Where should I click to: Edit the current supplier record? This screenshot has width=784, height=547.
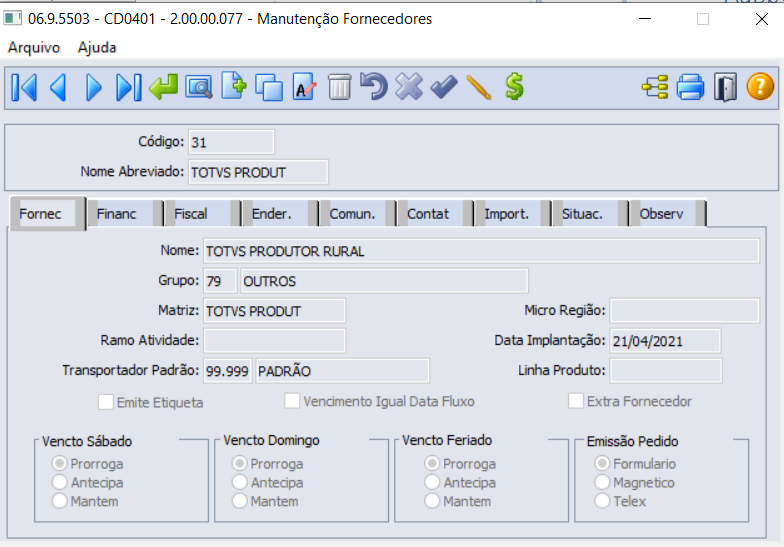(x=304, y=87)
